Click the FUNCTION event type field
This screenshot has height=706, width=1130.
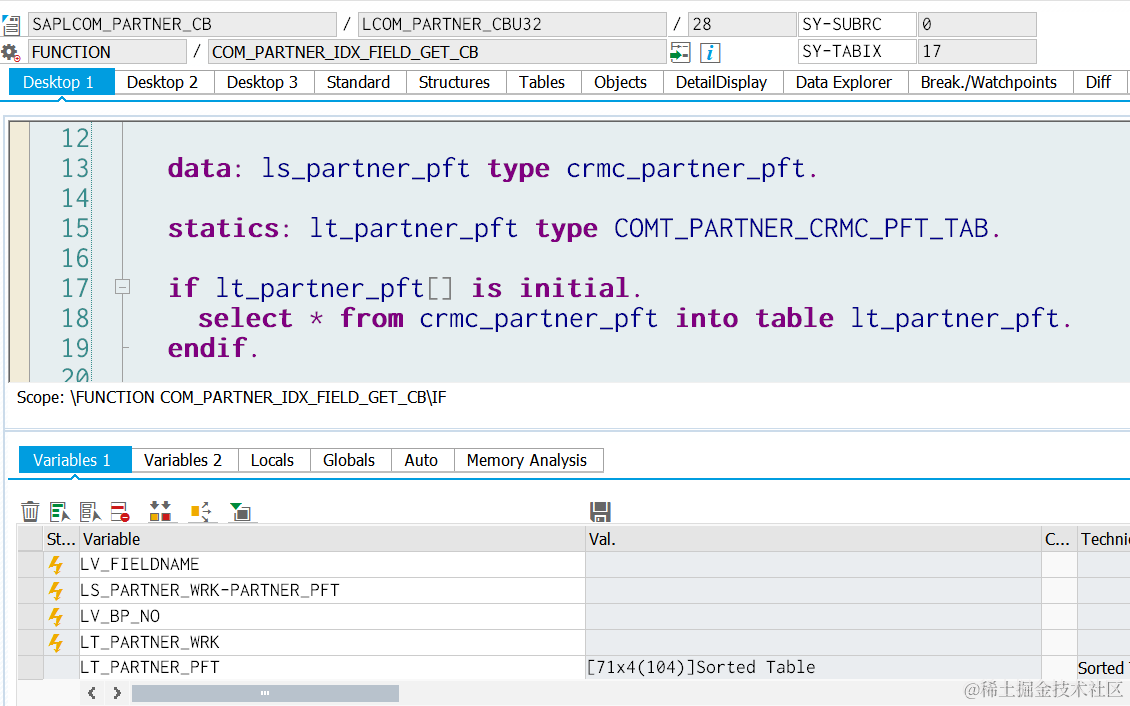point(107,52)
